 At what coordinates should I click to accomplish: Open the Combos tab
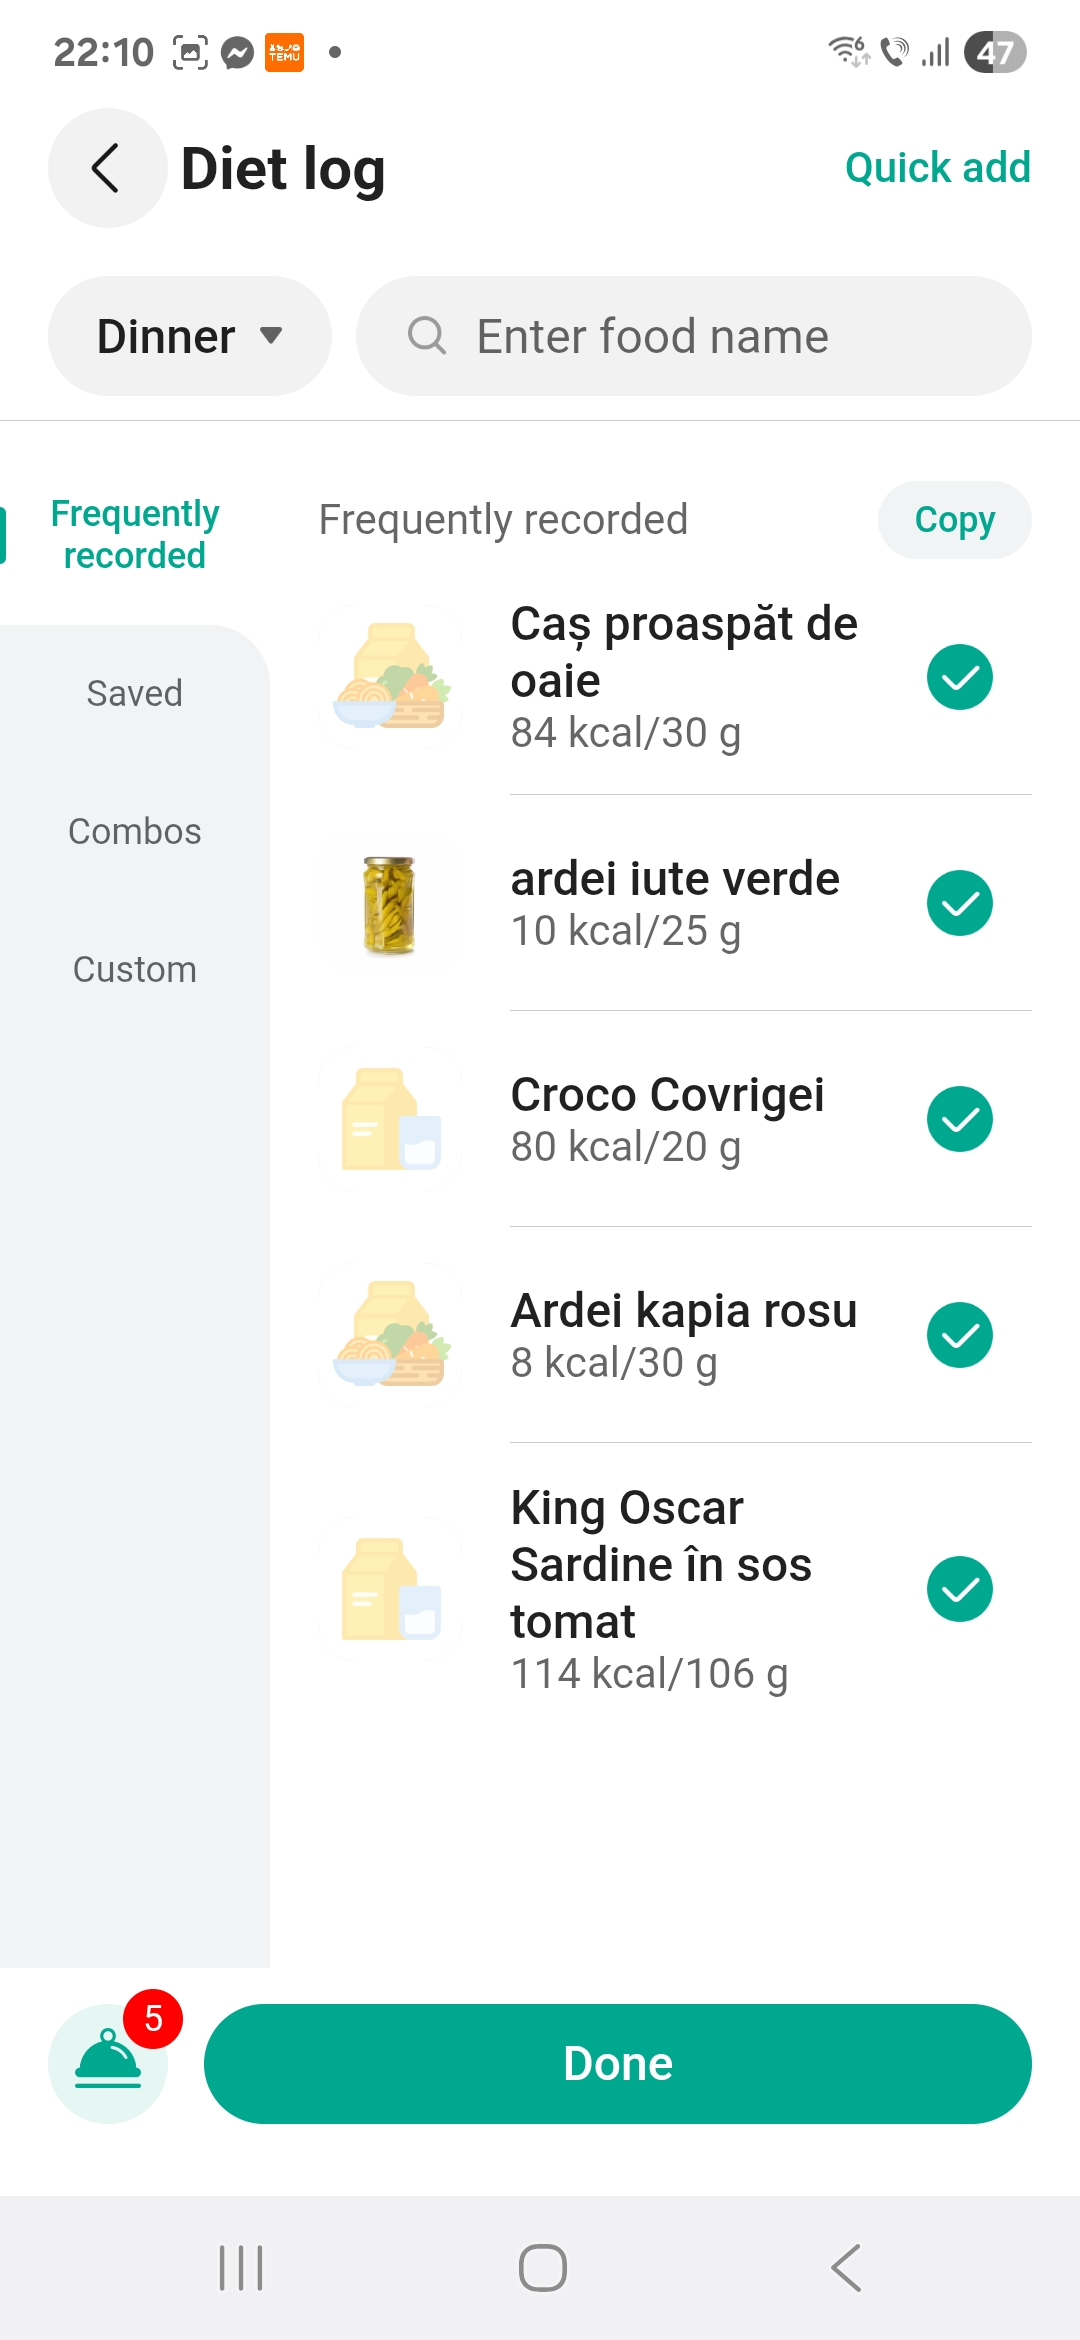[135, 831]
